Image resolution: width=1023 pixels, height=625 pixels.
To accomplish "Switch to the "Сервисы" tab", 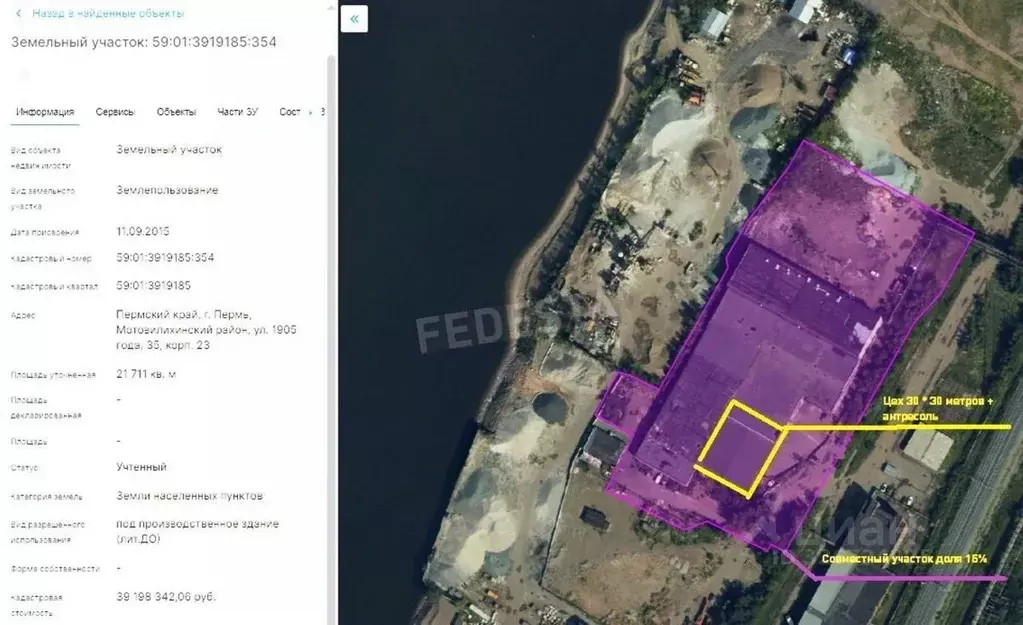I will point(115,112).
